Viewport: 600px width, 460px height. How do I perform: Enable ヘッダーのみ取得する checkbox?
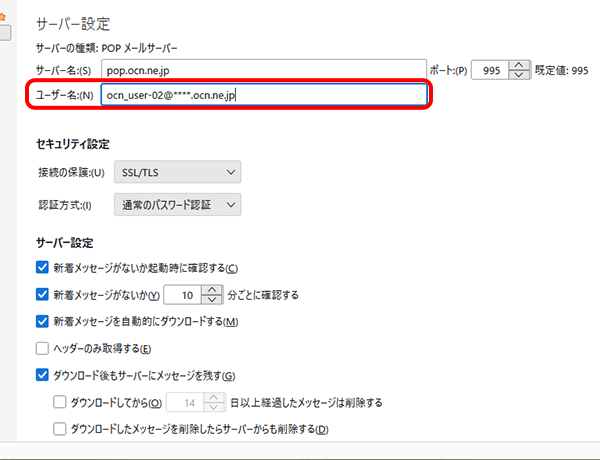[x=42, y=349]
